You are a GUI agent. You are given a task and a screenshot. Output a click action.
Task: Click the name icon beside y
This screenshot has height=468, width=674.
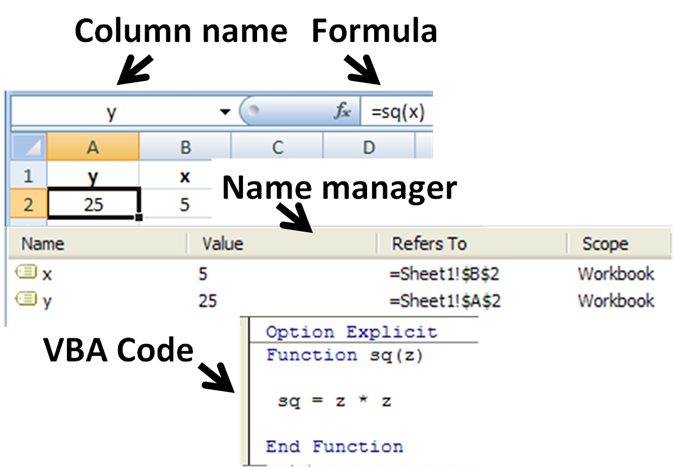coord(25,300)
